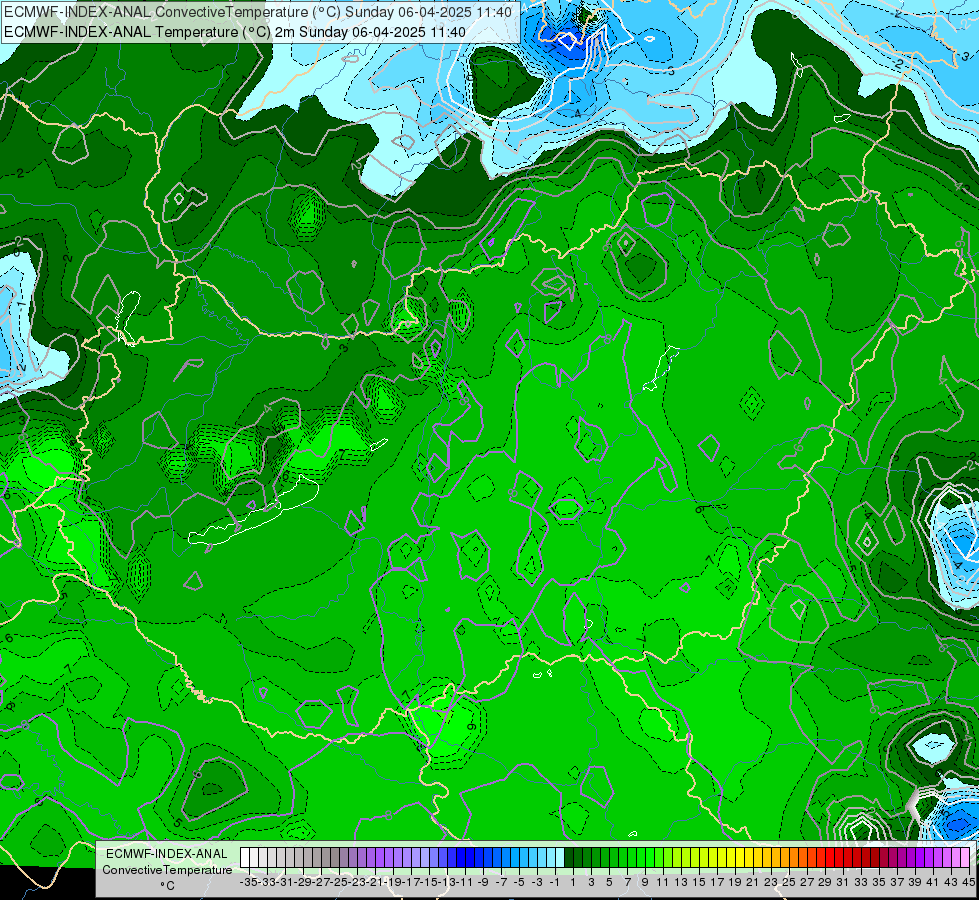
Task: Click the 'ConvectiveTemperature' legend label
Action: coord(167,870)
